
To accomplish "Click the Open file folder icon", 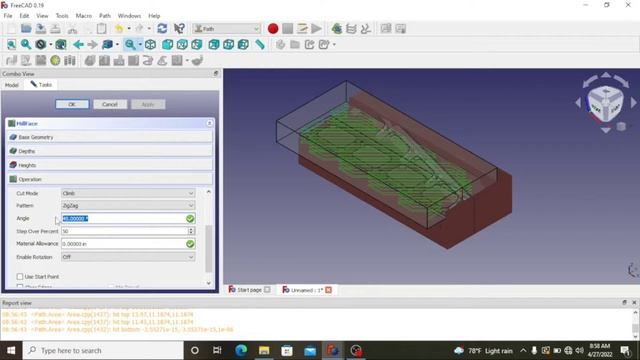I will [26, 29].
